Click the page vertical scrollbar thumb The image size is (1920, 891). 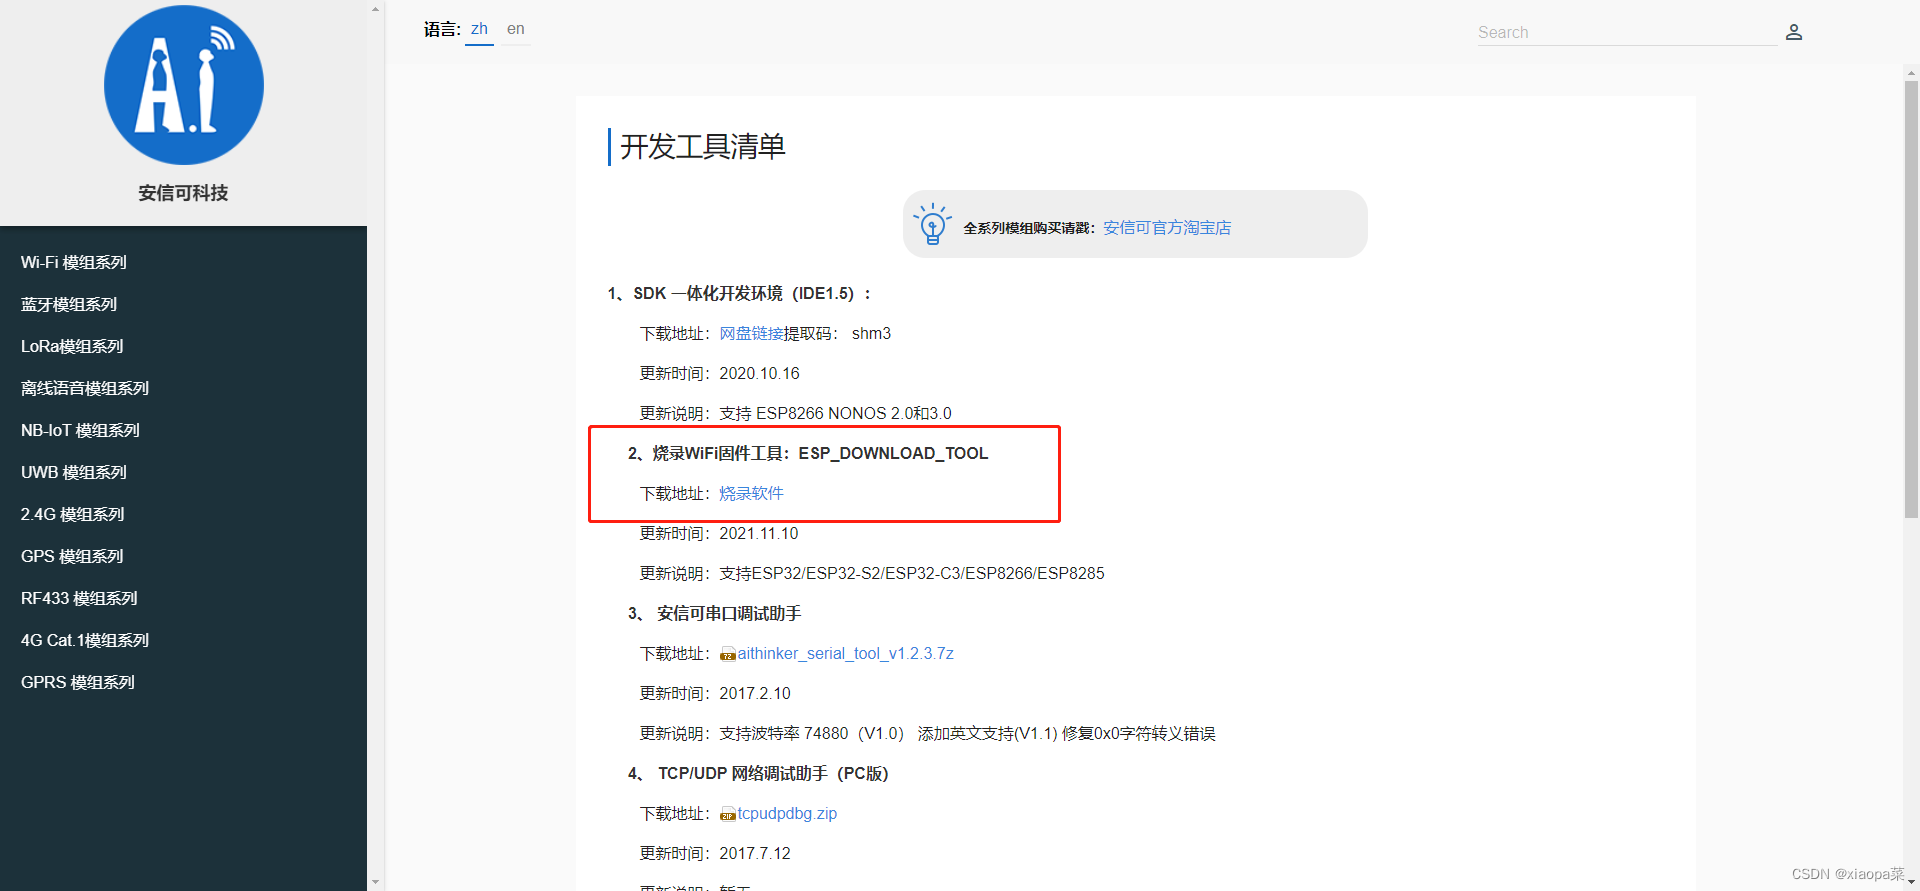point(1911,298)
